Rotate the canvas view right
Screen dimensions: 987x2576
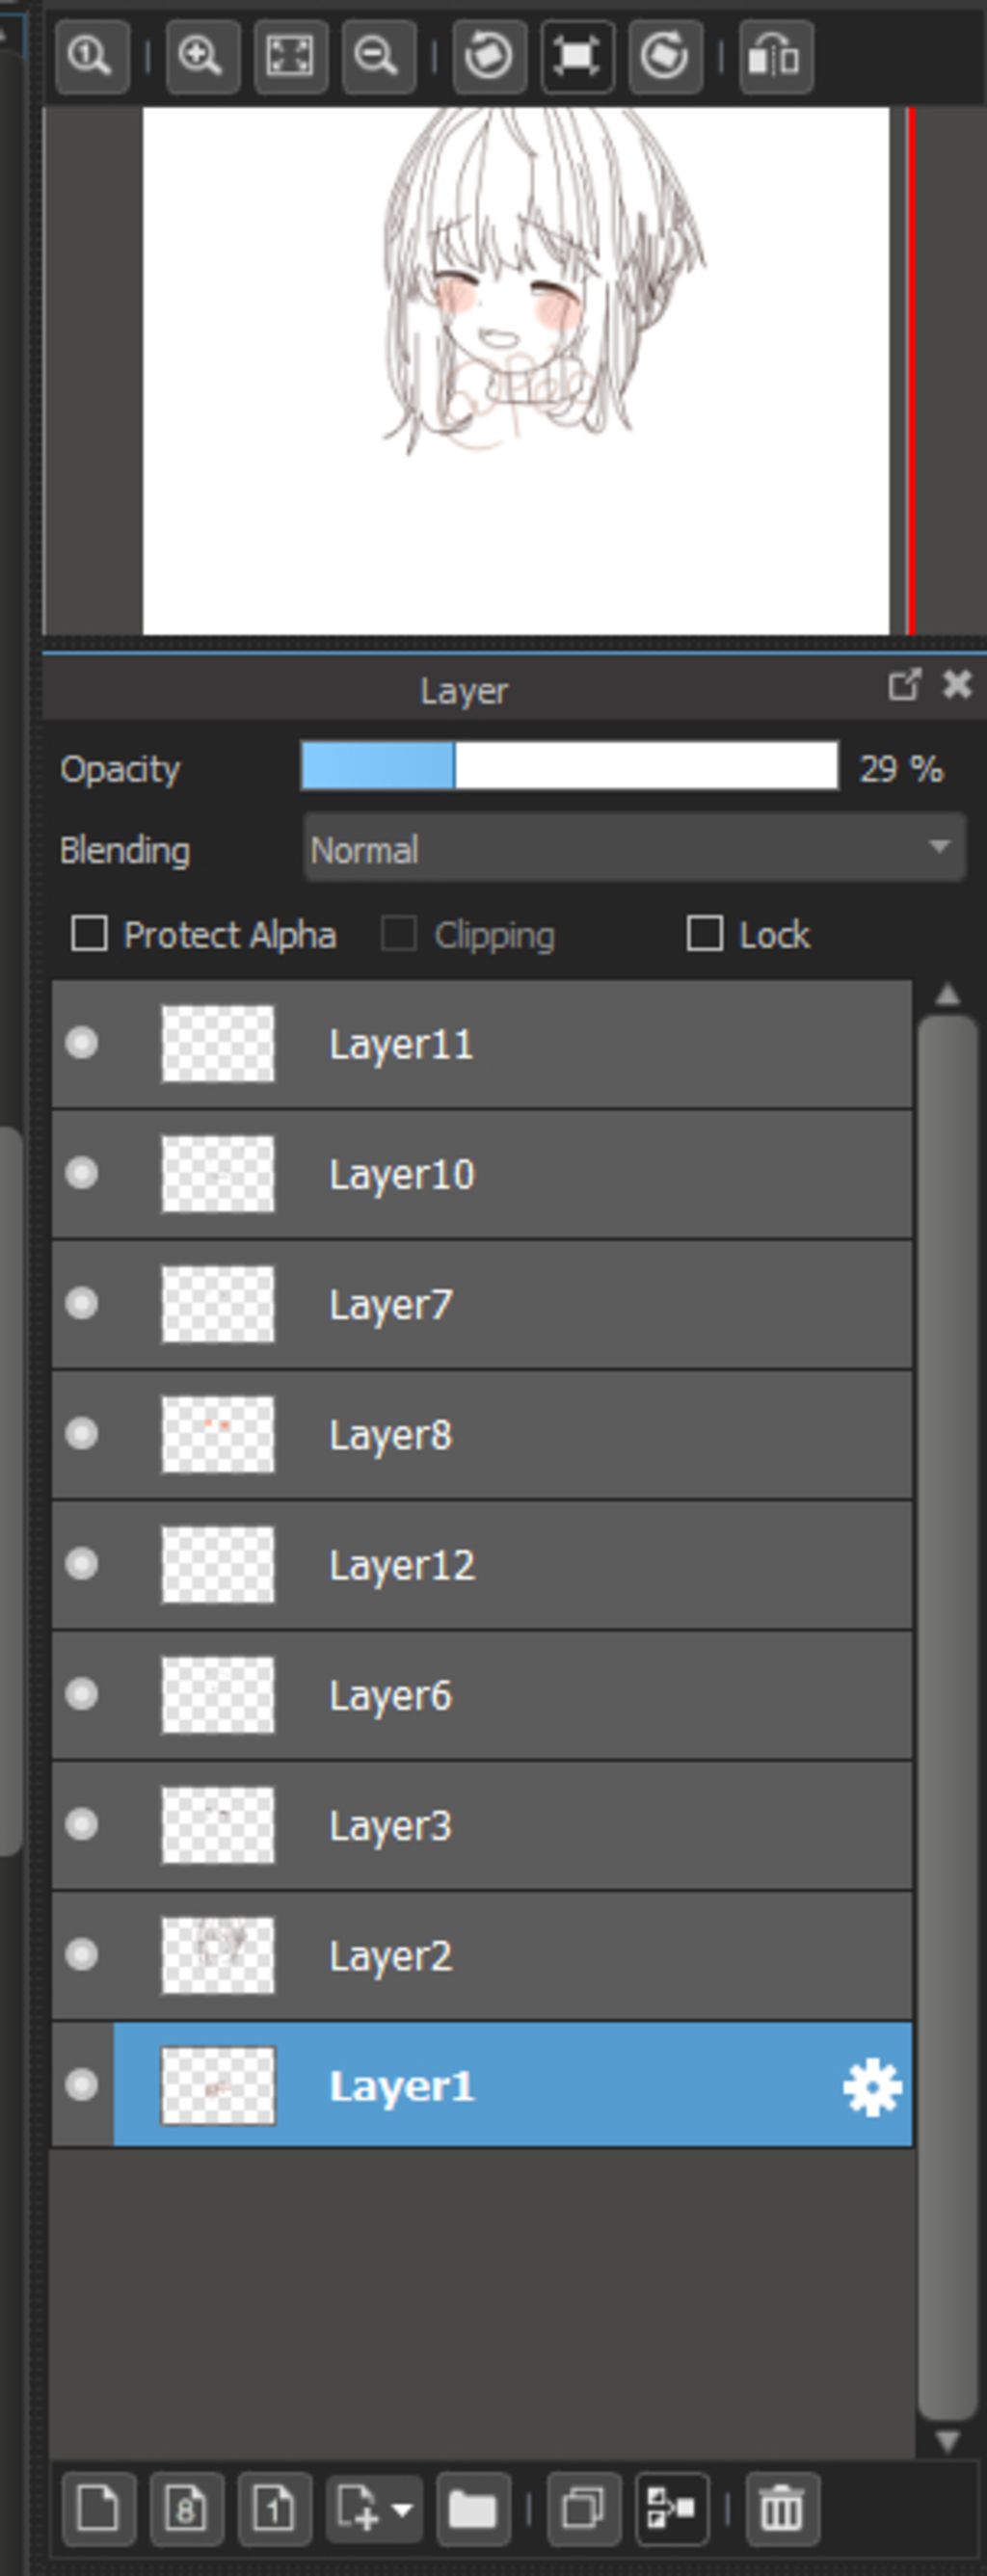point(665,56)
